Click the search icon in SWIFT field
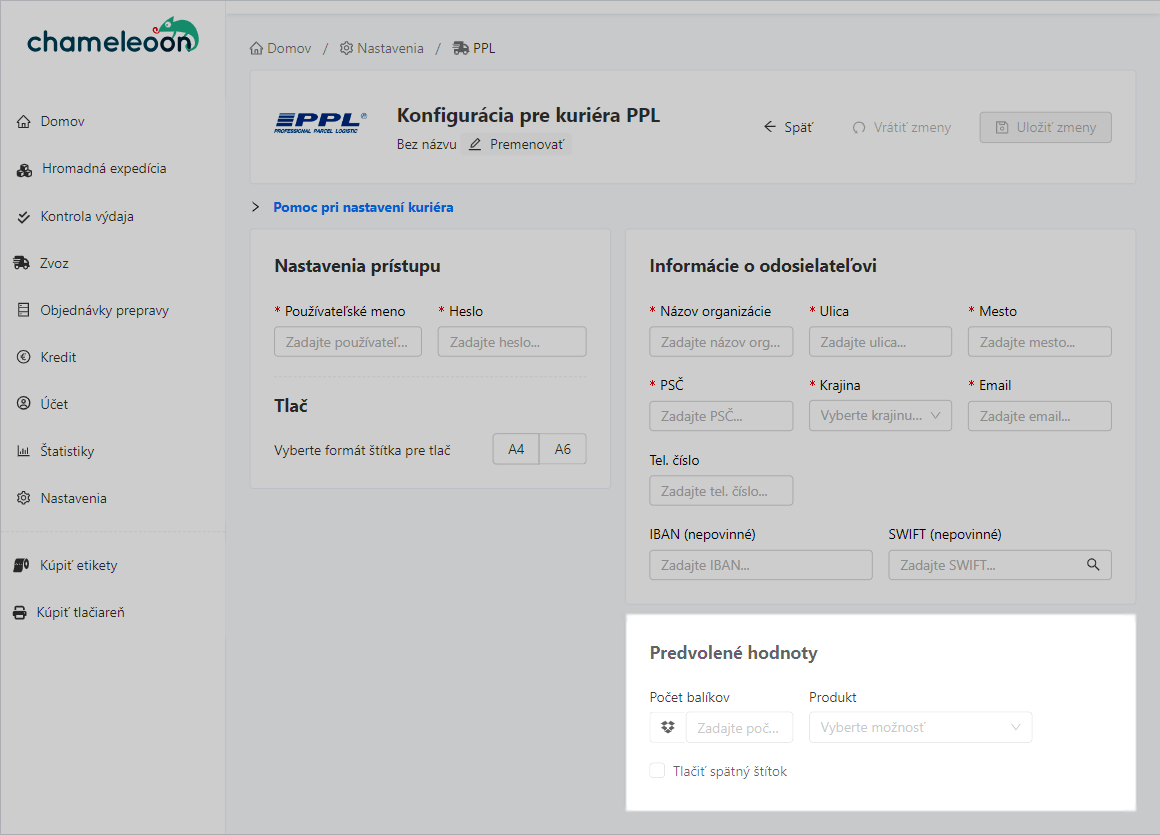 click(1093, 565)
